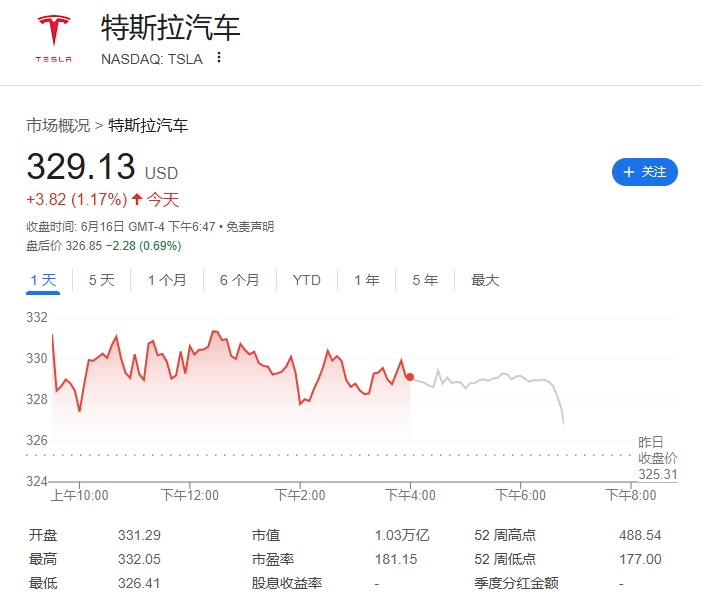Click the 上午10:00 axis label
This screenshot has height=599, width=702.
(x=80, y=496)
